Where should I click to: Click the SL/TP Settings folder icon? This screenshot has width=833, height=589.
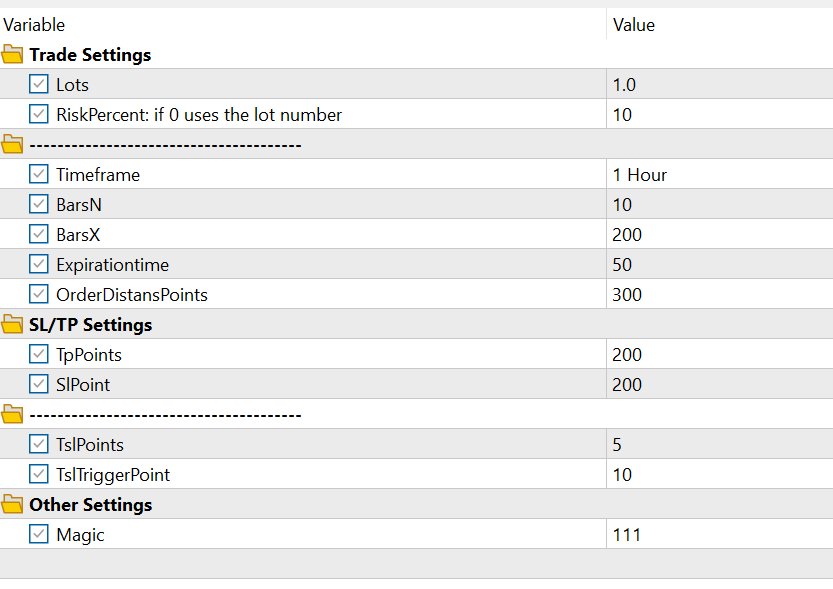pyautogui.click(x=12, y=324)
